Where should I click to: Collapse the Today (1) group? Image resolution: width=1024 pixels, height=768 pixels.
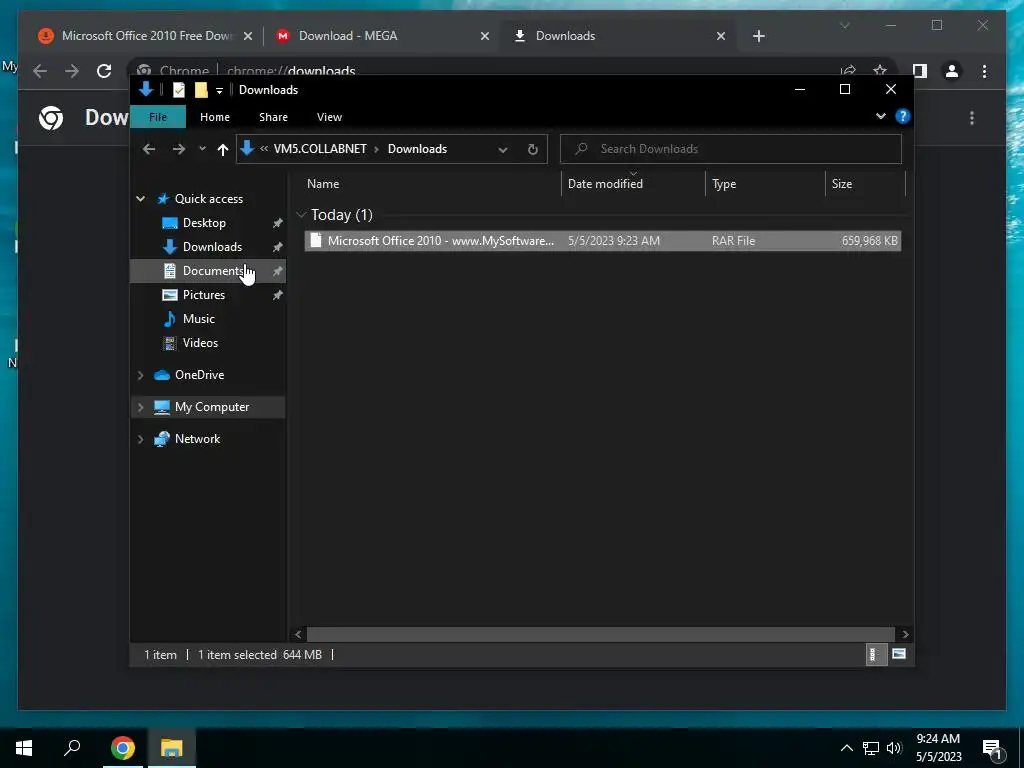301,215
